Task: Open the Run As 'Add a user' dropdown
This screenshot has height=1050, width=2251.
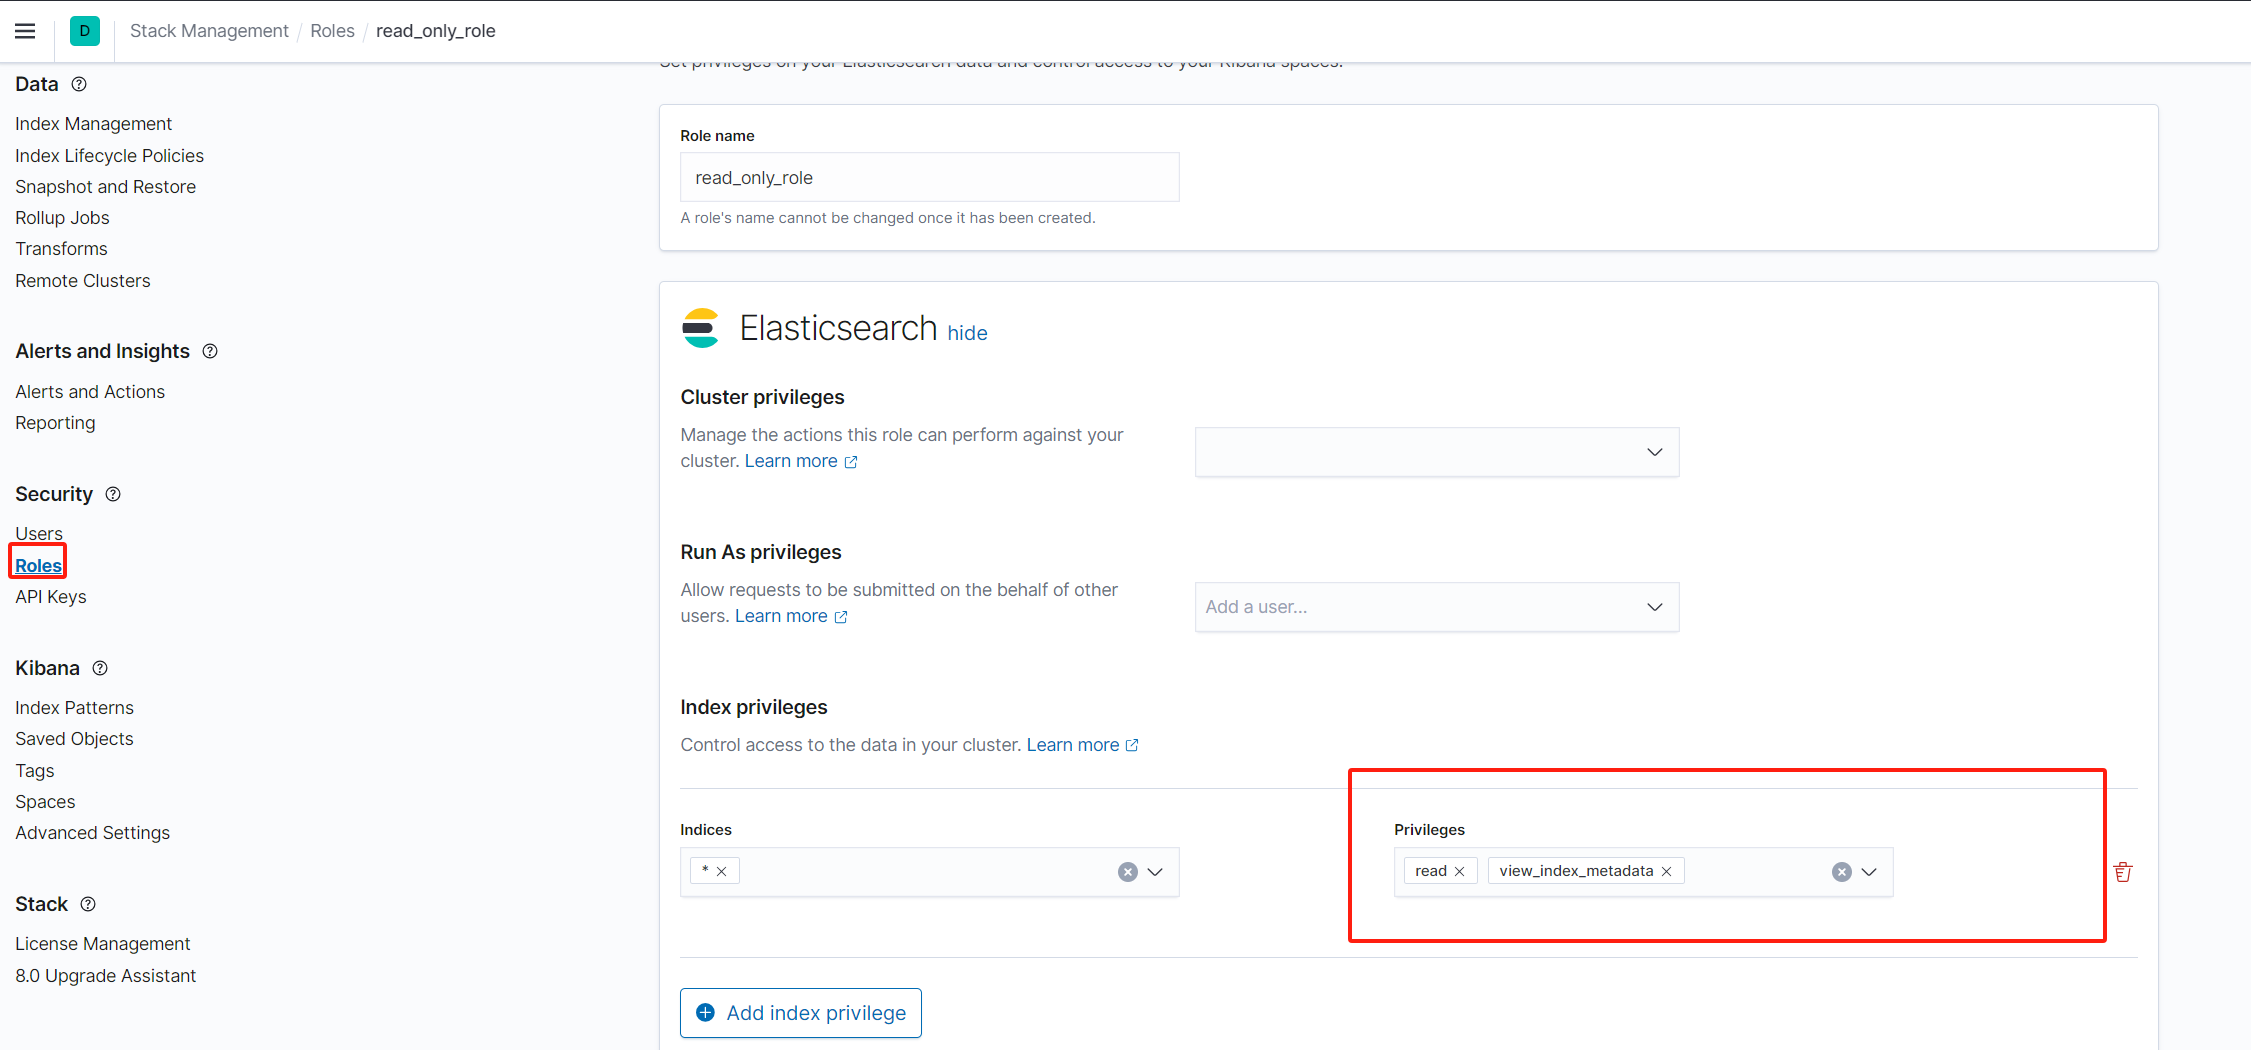Action: (1437, 607)
